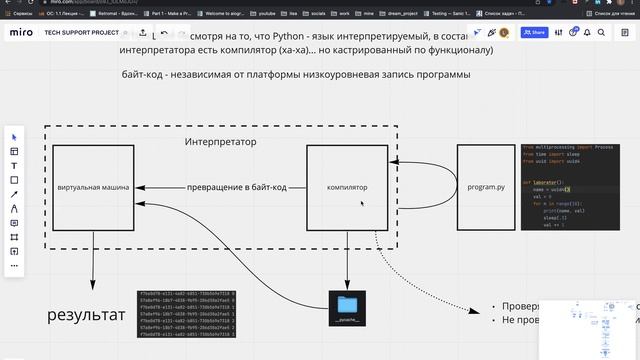Open the dream_project bookmarks folder

pos(399,13)
